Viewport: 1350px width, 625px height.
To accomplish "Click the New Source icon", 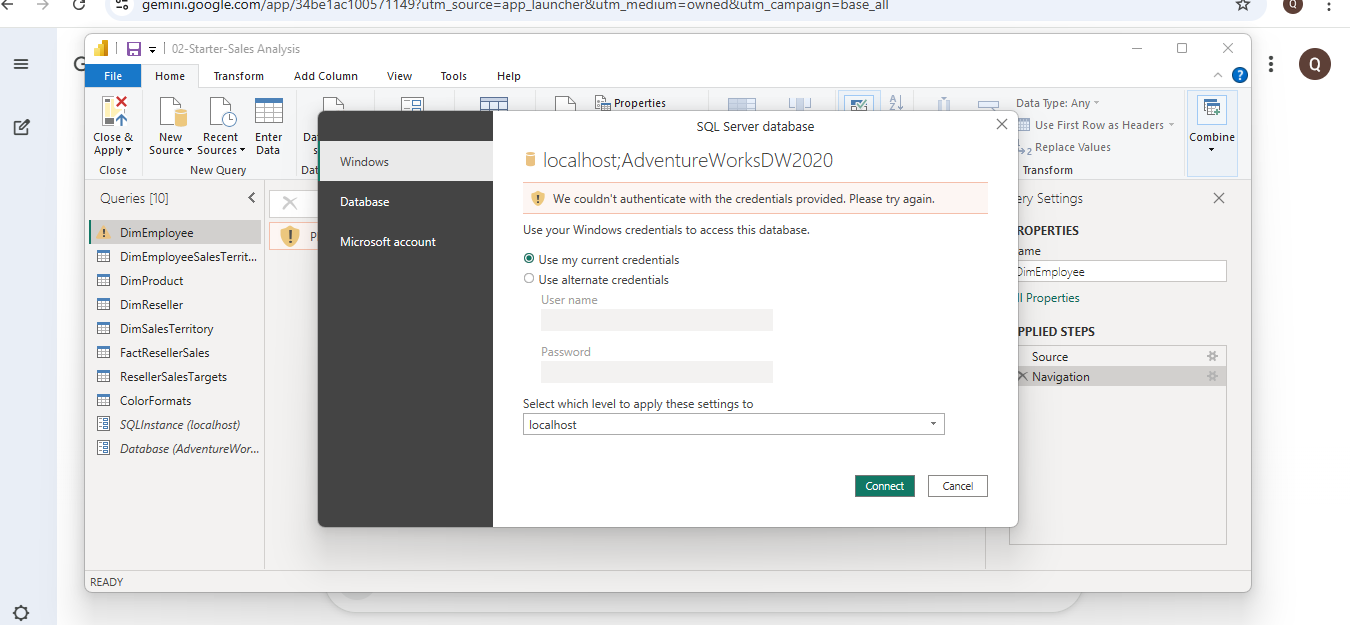I will tap(172, 112).
